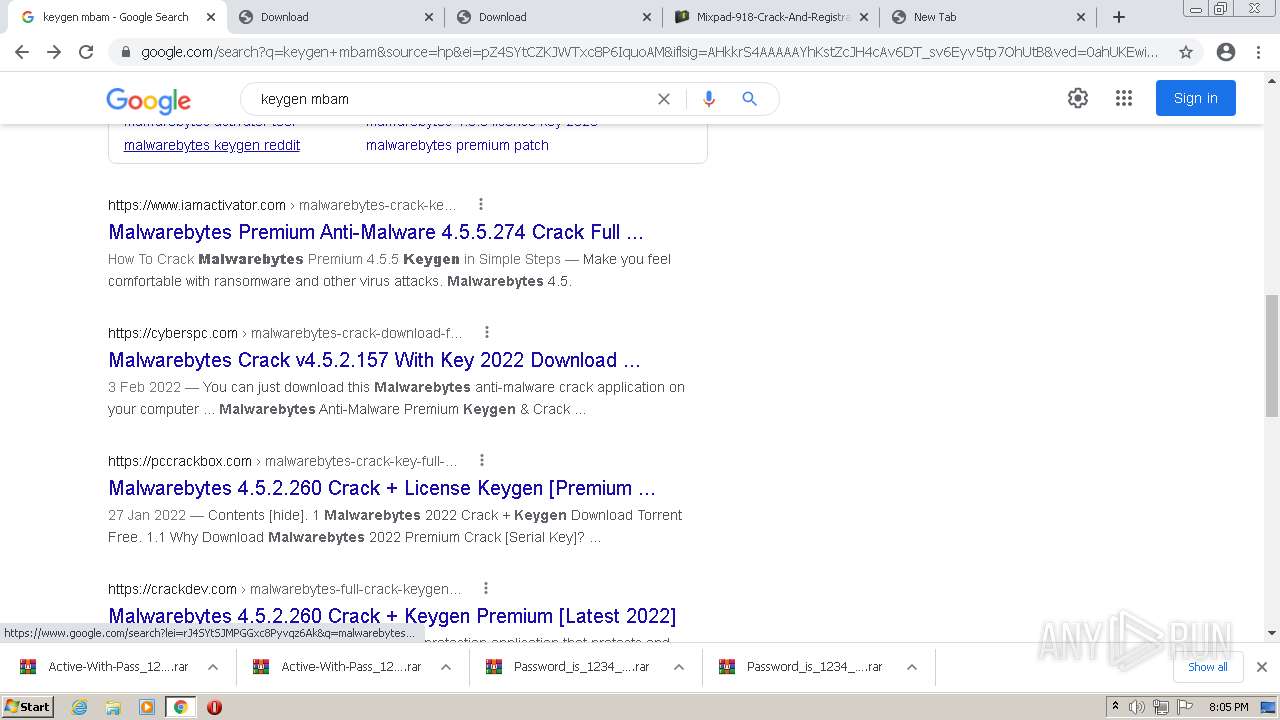Click the browser back arrow

(x=22, y=52)
